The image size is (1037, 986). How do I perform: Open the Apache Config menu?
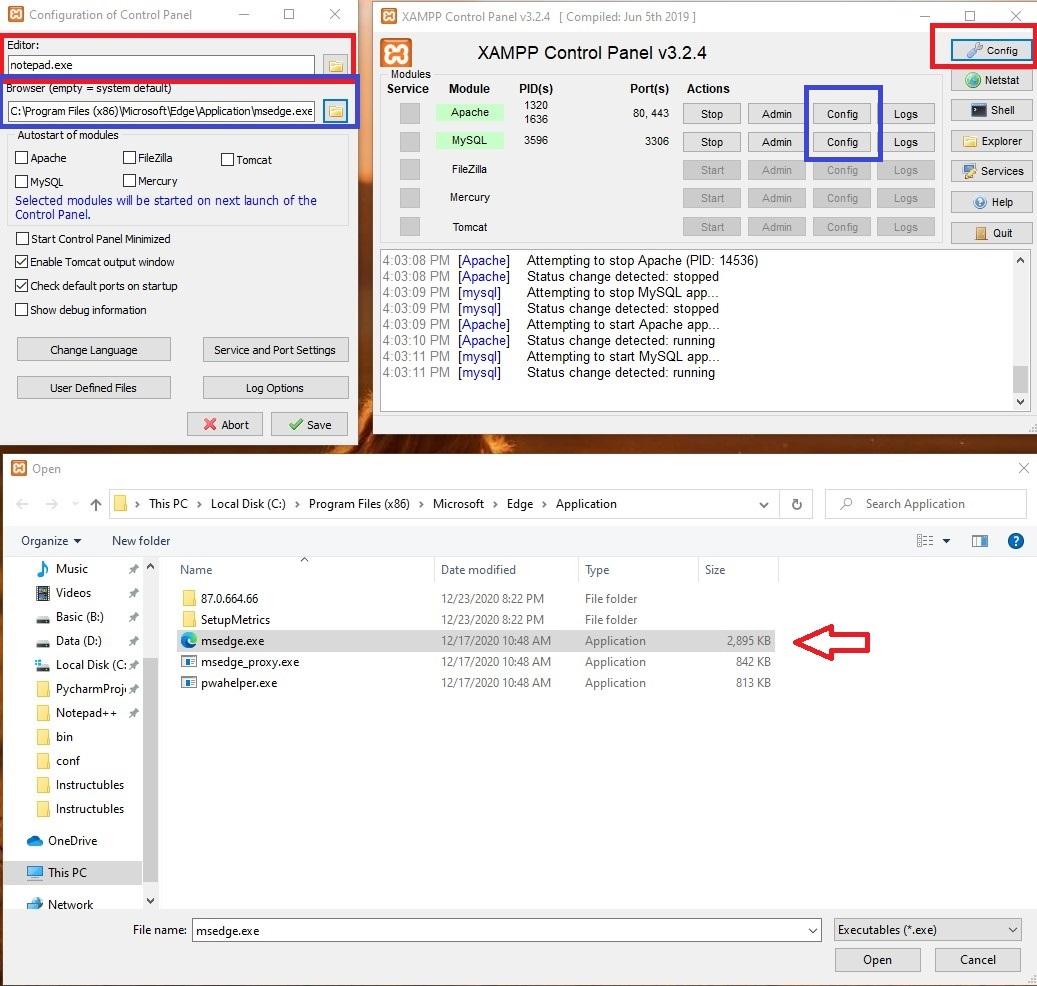click(842, 114)
